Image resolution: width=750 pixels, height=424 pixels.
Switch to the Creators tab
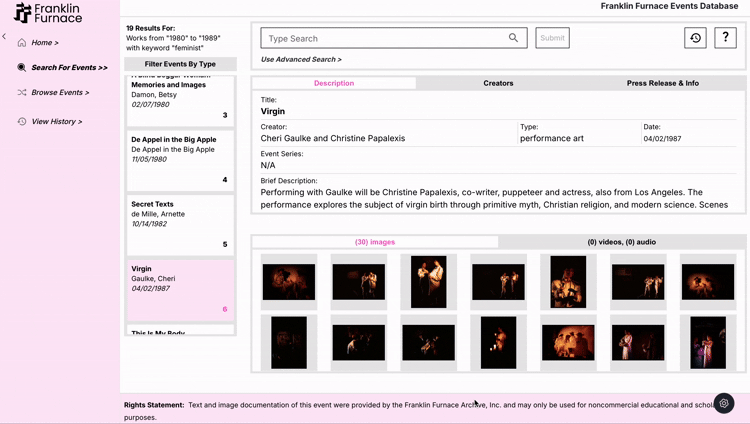point(498,83)
